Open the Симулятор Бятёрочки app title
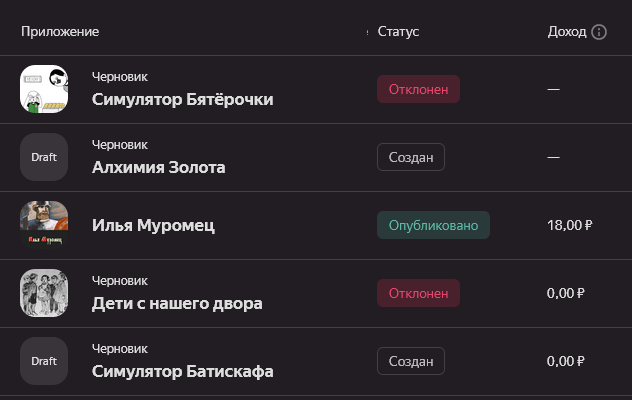 [x=182, y=99]
